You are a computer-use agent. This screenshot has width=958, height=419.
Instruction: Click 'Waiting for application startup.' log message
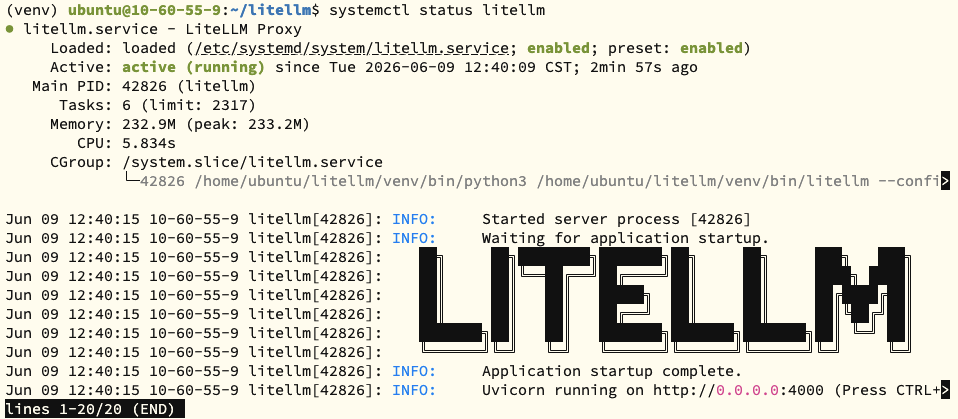625,238
